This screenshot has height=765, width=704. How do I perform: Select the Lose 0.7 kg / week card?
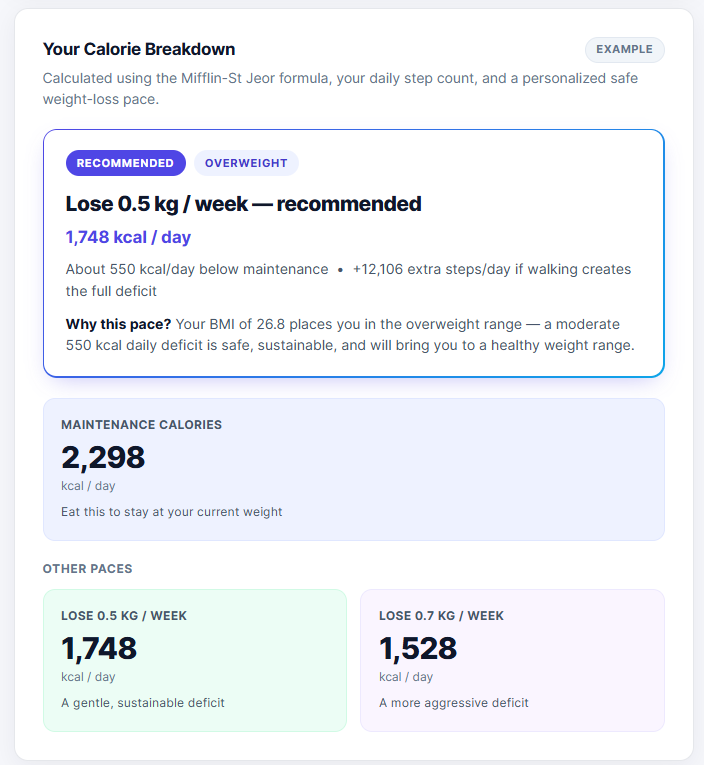coord(512,661)
